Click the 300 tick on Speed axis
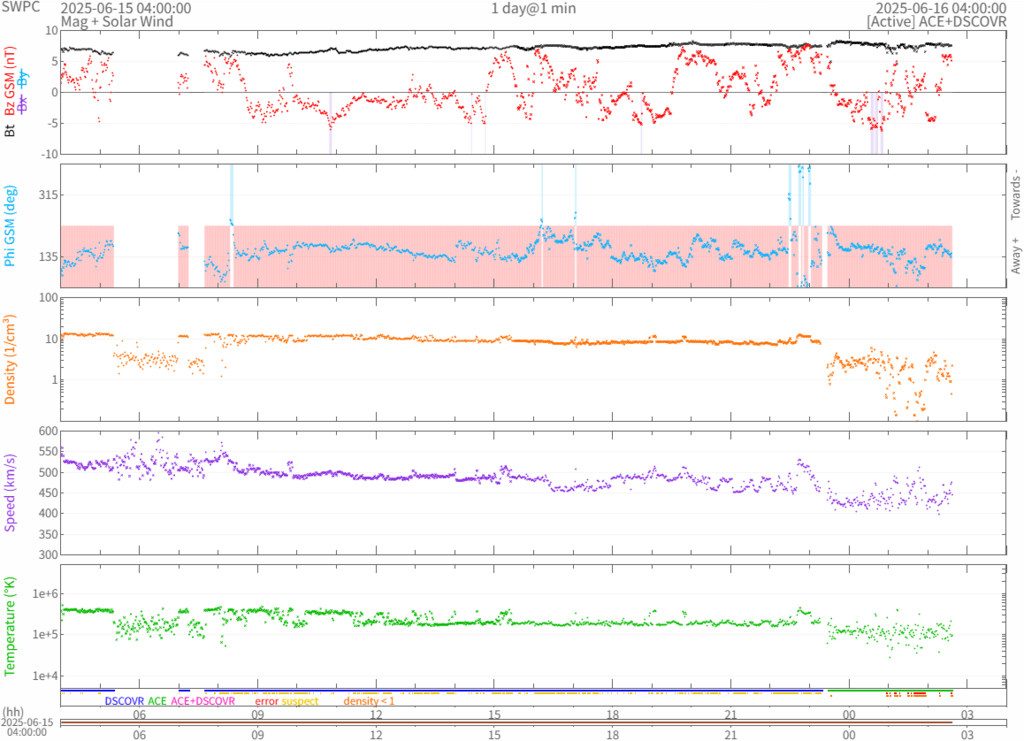The height and width of the screenshot is (741, 1024). pos(48,555)
